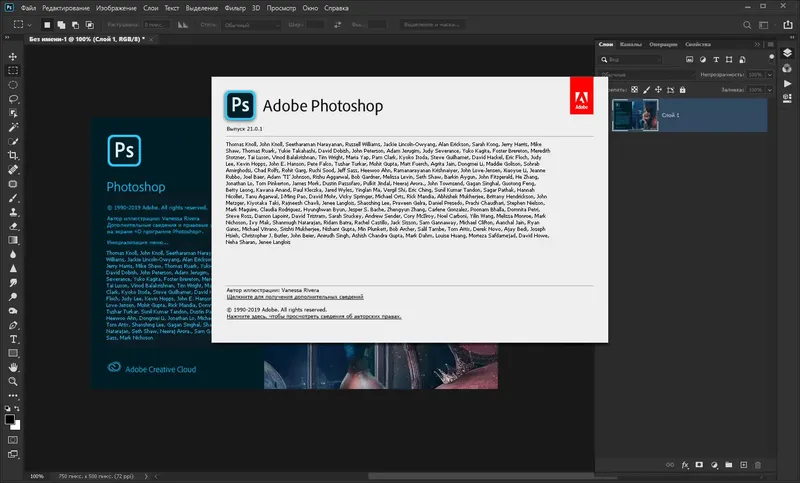800x483 pixels.
Task: Toggle pixel layer filter in Layers panel
Action: click(689, 60)
